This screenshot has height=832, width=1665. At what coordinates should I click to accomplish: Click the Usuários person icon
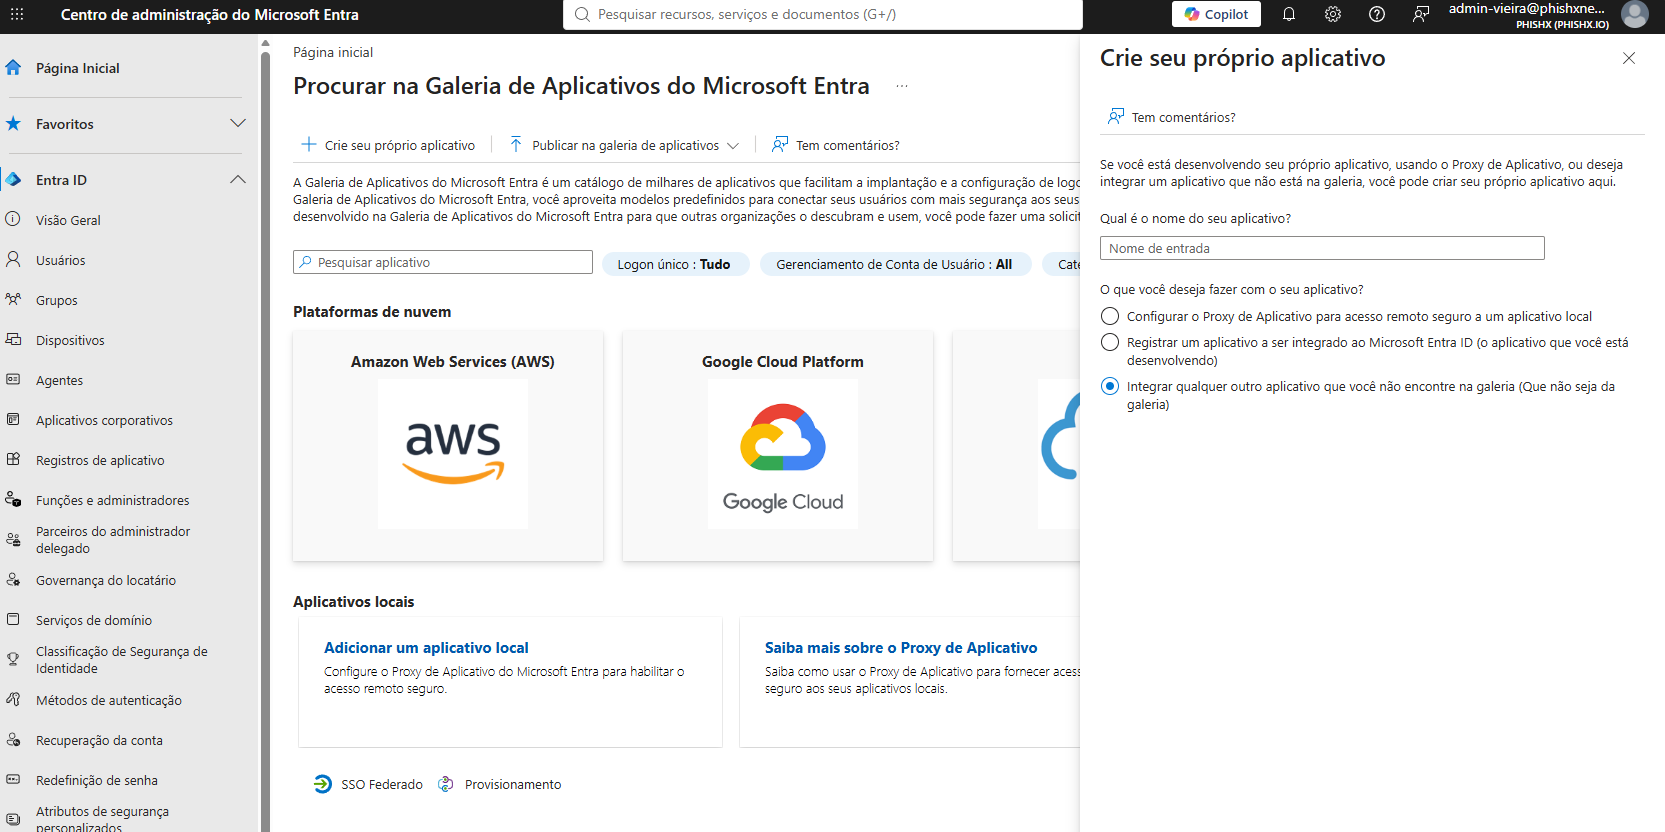coord(13,259)
